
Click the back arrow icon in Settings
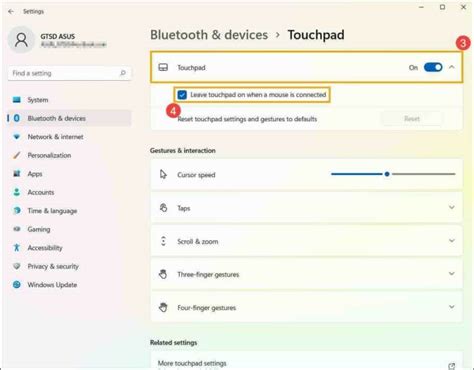tap(11, 12)
